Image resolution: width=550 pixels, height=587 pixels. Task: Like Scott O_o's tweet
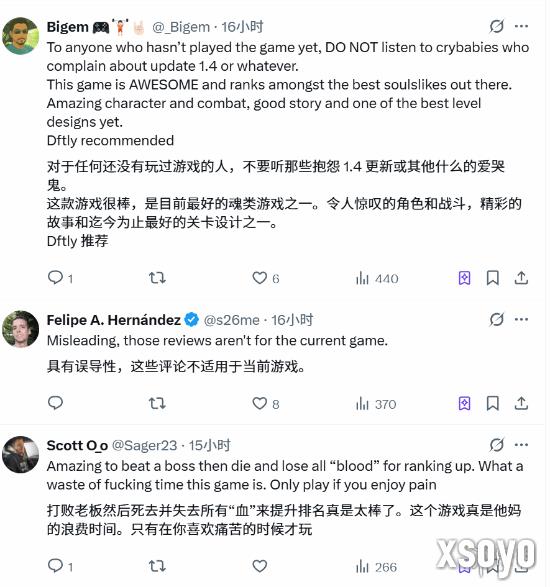tap(259, 566)
